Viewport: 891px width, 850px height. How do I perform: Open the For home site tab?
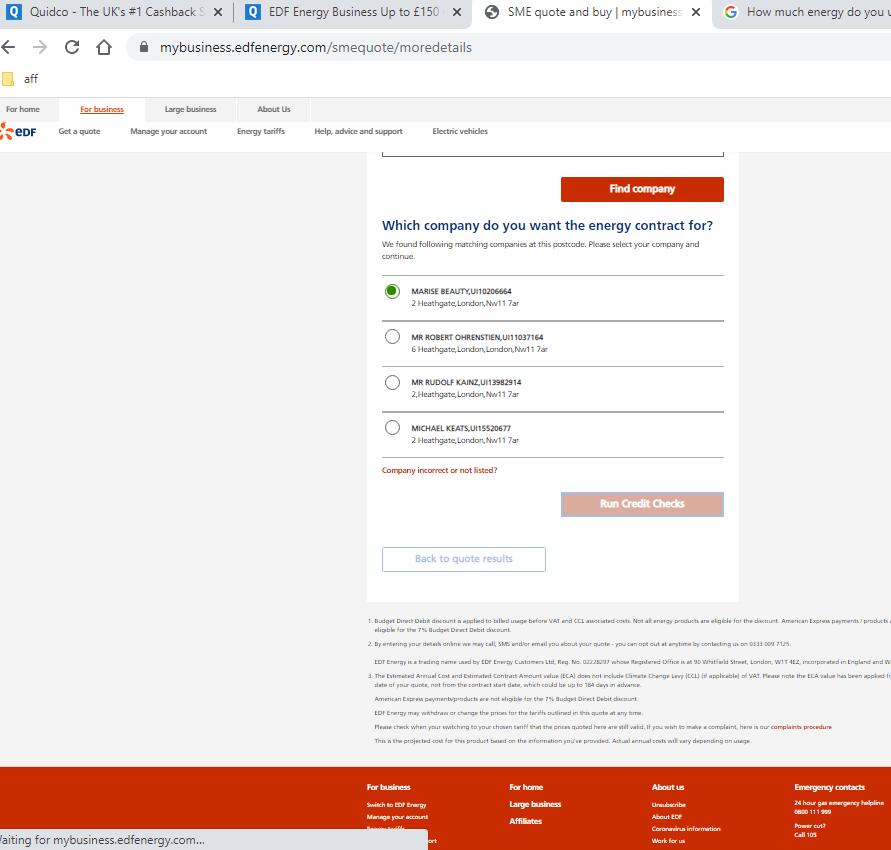[x=23, y=109]
